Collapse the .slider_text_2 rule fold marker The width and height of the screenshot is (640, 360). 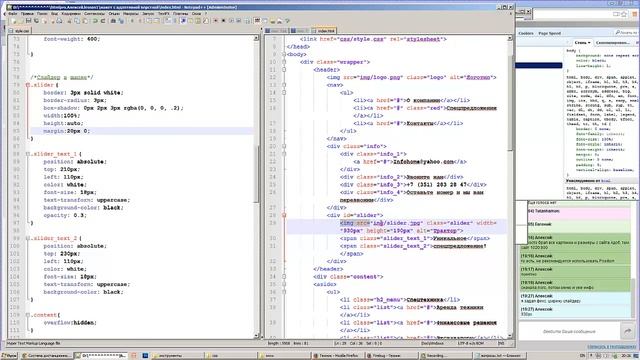[x=28, y=238]
